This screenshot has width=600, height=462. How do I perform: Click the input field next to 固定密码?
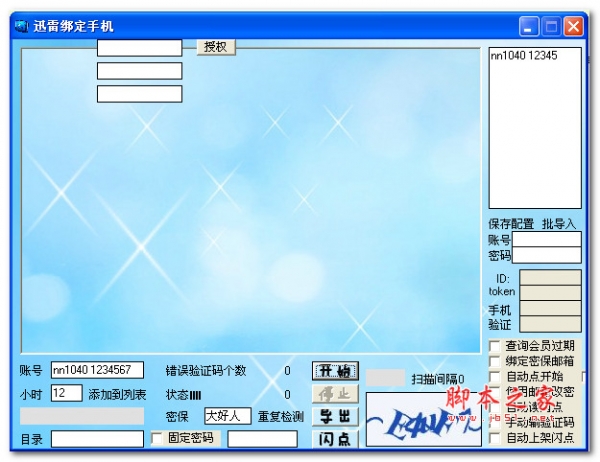pyautogui.click(x=262, y=439)
